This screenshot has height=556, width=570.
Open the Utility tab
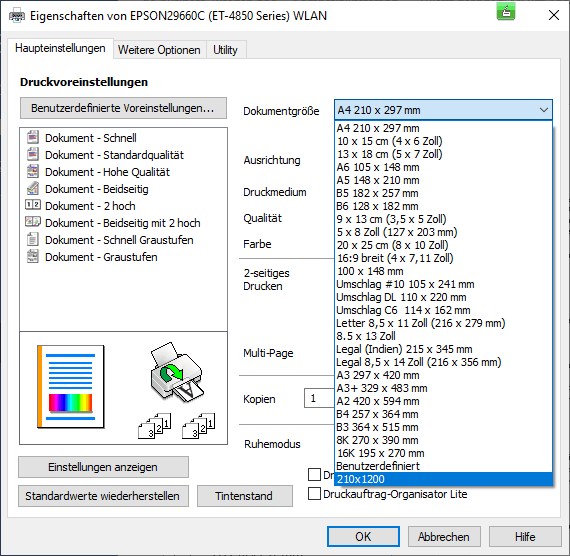click(x=225, y=50)
